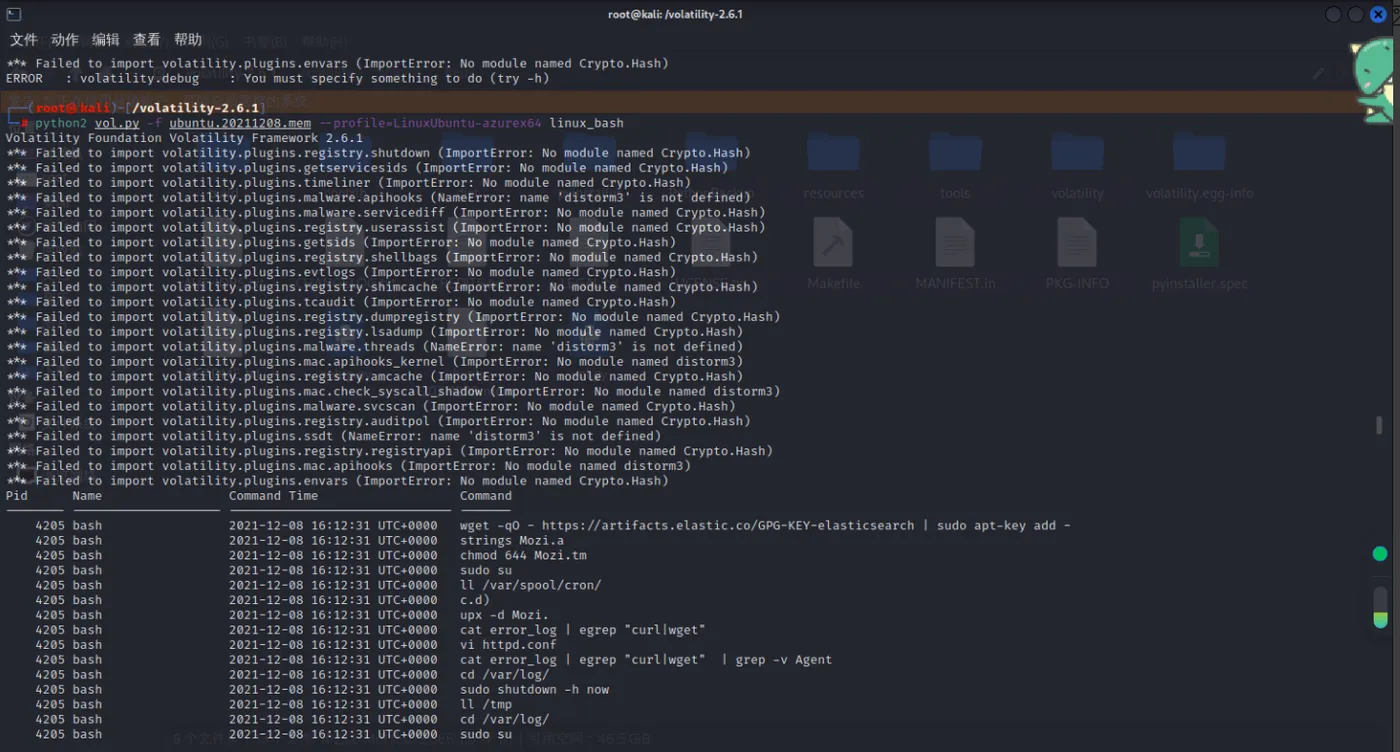Click the command ll /var/spool/cron/
This screenshot has width=1400, height=752.
click(530, 586)
